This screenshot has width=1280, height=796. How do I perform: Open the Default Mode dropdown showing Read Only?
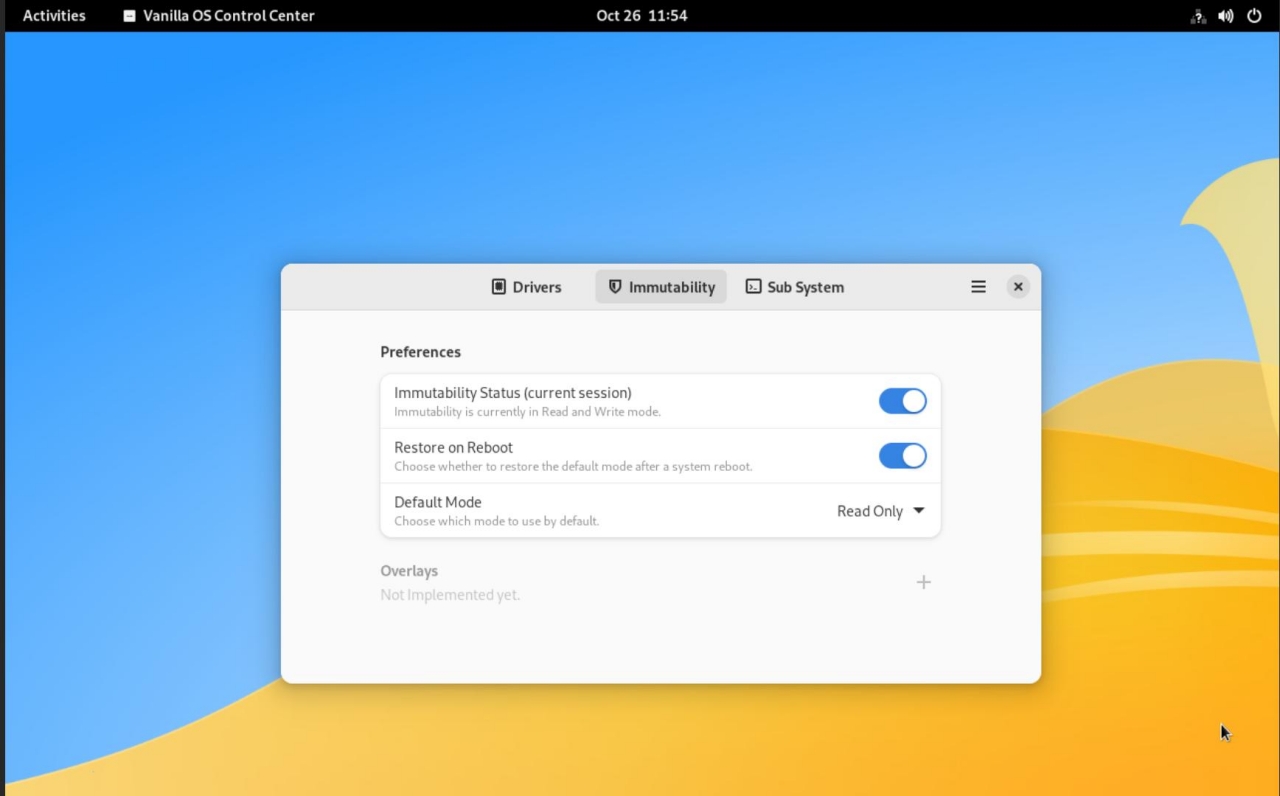(880, 511)
